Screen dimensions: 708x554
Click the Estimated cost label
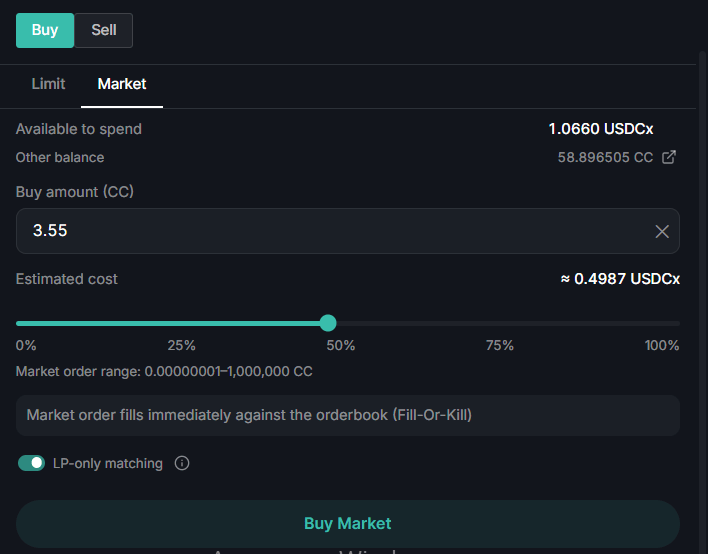coord(66,279)
